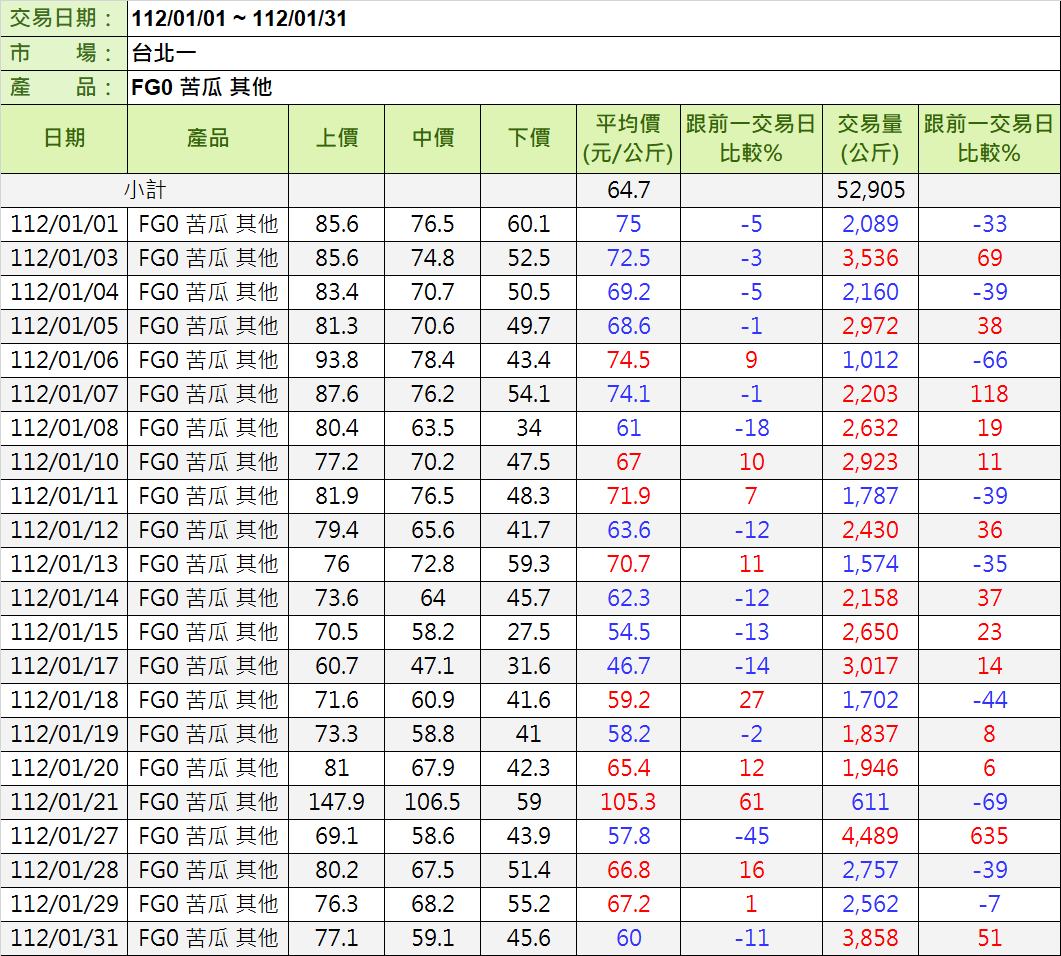This screenshot has height=956, width=1061.
Task: Select the subtotal average price 64.7
Action: point(628,190)
